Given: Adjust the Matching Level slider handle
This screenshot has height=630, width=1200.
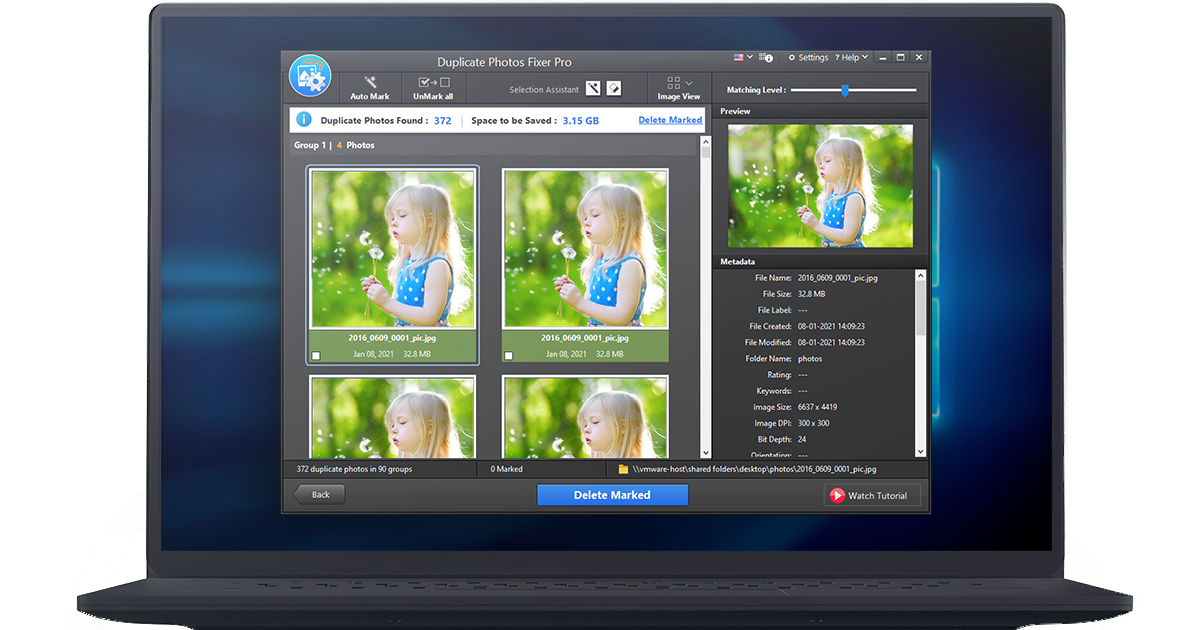Looking at the screenshot, I should click(x=845, y=90).
